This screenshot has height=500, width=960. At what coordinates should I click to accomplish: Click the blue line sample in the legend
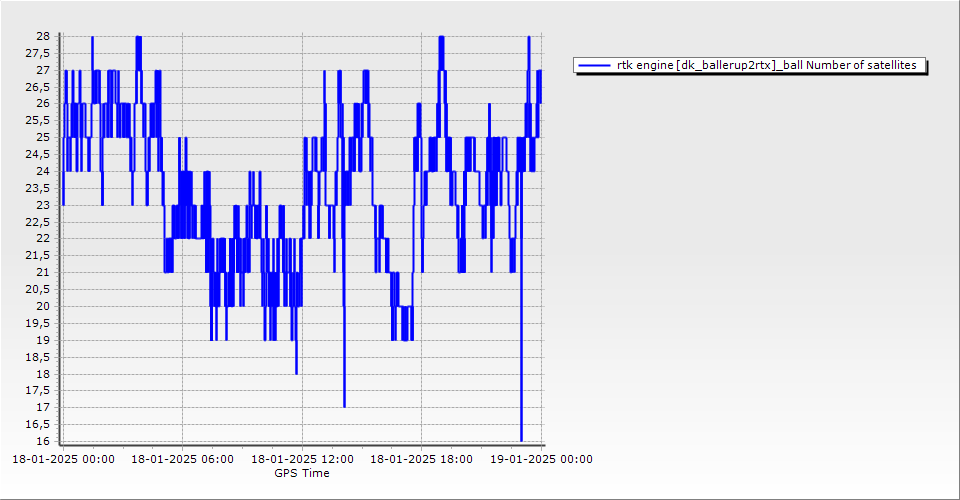click(594, 65)
